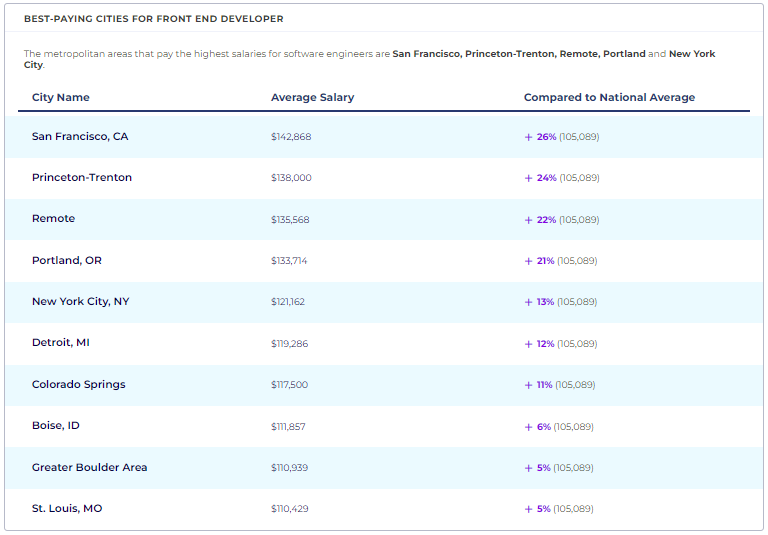Click the Compared to National Average header
This screenshot has height=535, width=768.
tap(609, 98)
